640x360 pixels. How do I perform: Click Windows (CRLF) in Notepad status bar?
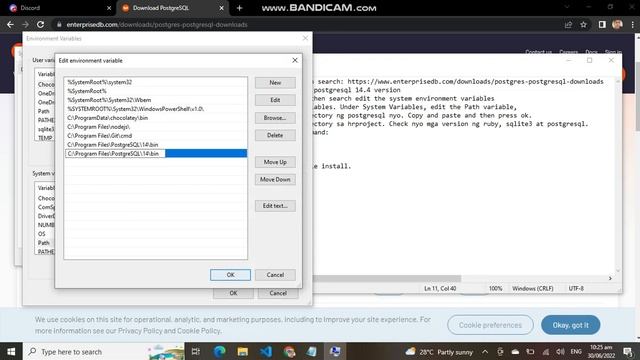point(533,288)
